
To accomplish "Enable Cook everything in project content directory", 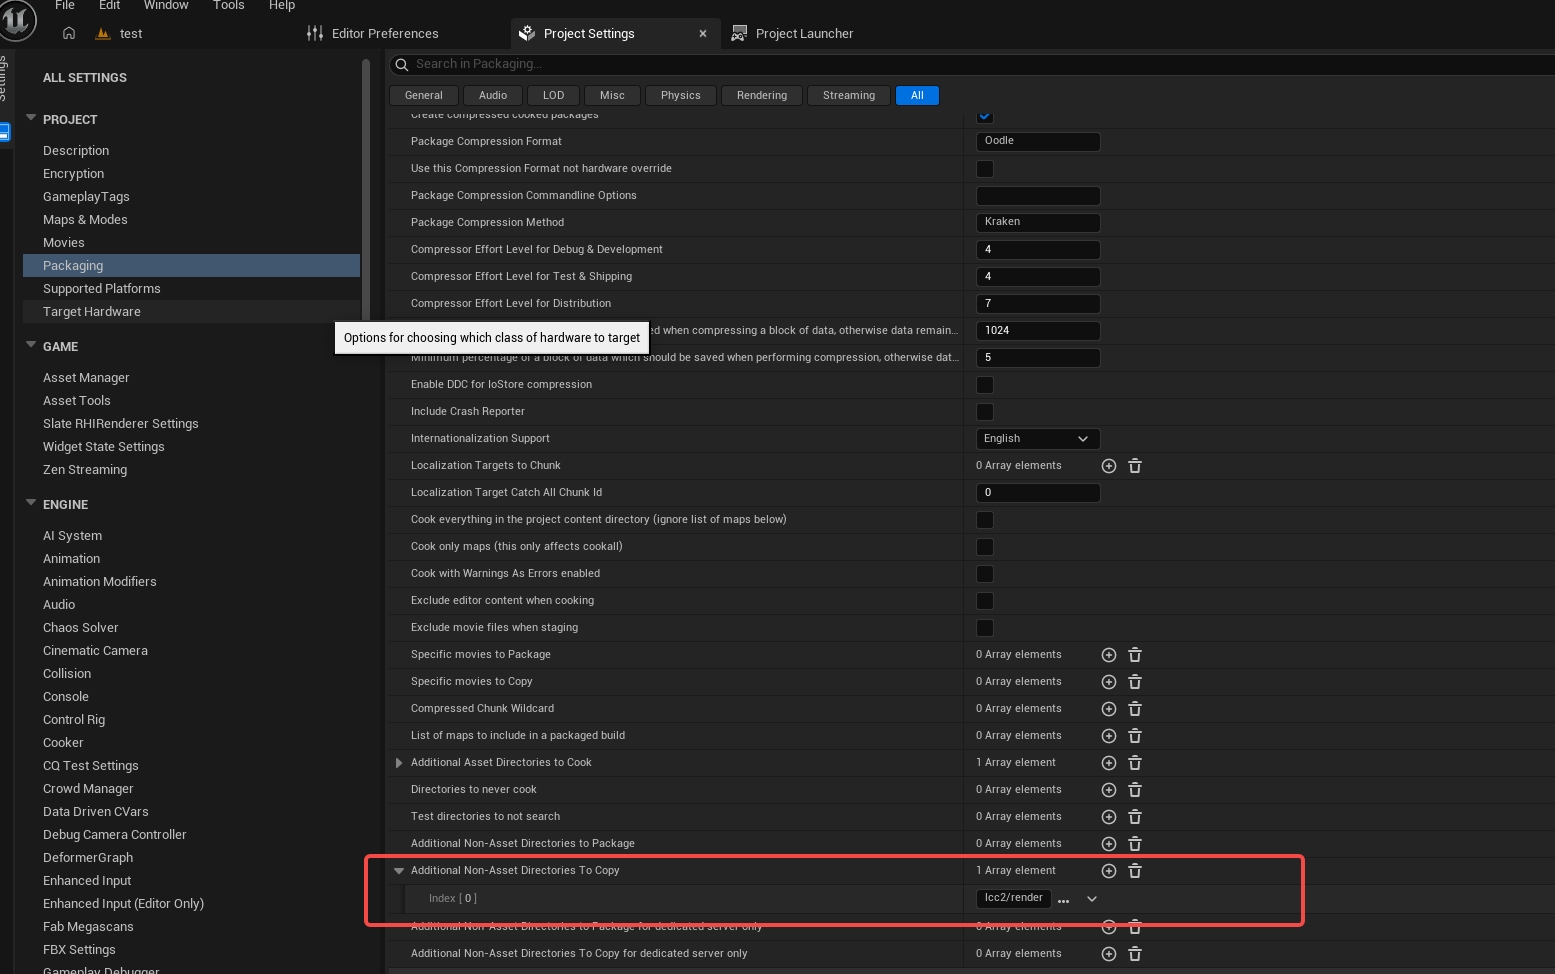I will [x=985, y=520].
